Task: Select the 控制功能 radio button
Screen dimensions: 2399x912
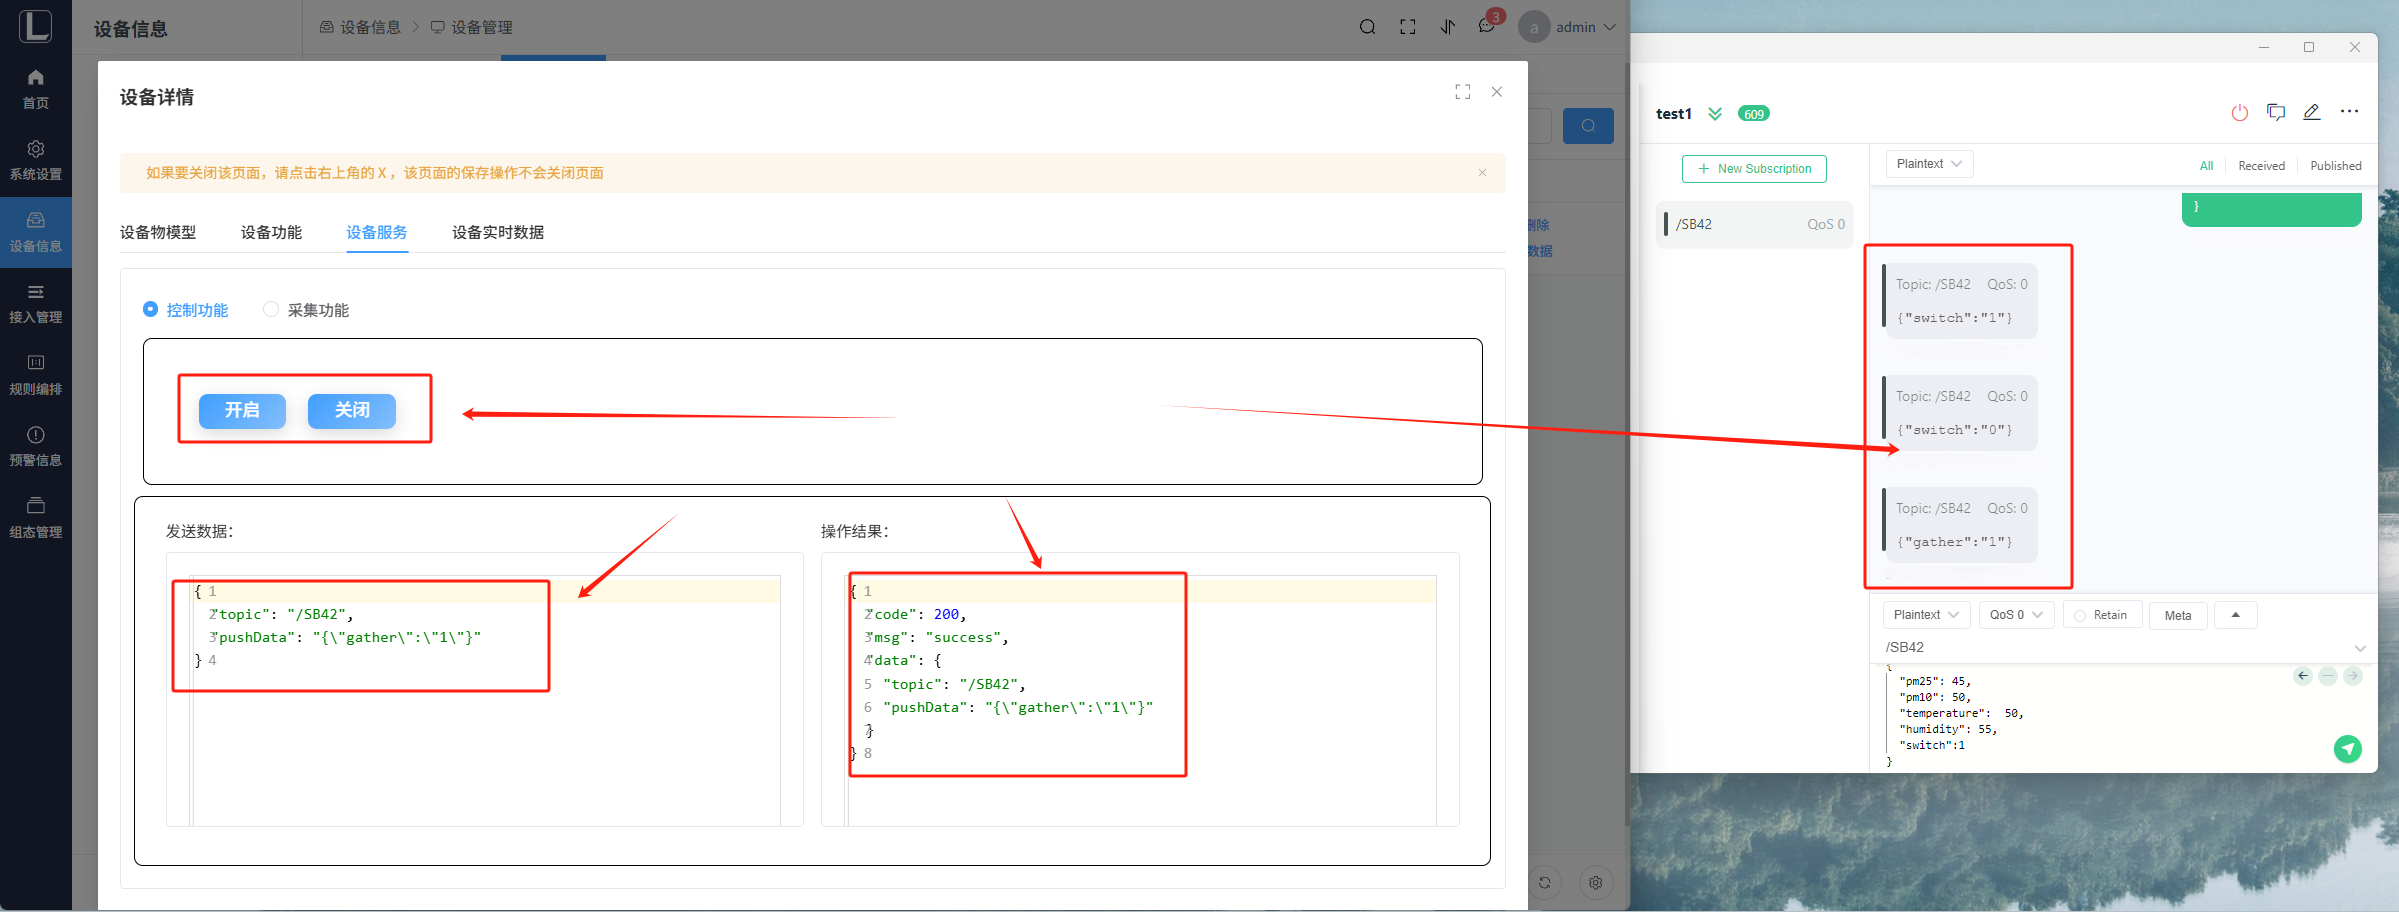Action: (151, 310)
